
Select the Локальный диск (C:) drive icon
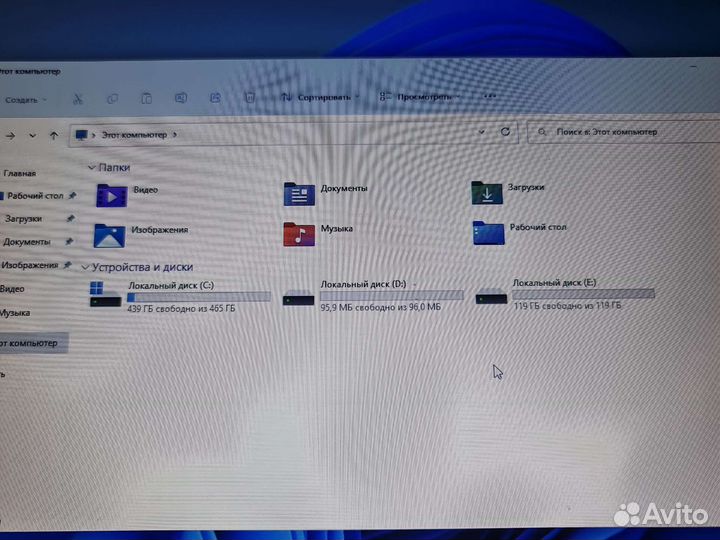pos(105,295)
